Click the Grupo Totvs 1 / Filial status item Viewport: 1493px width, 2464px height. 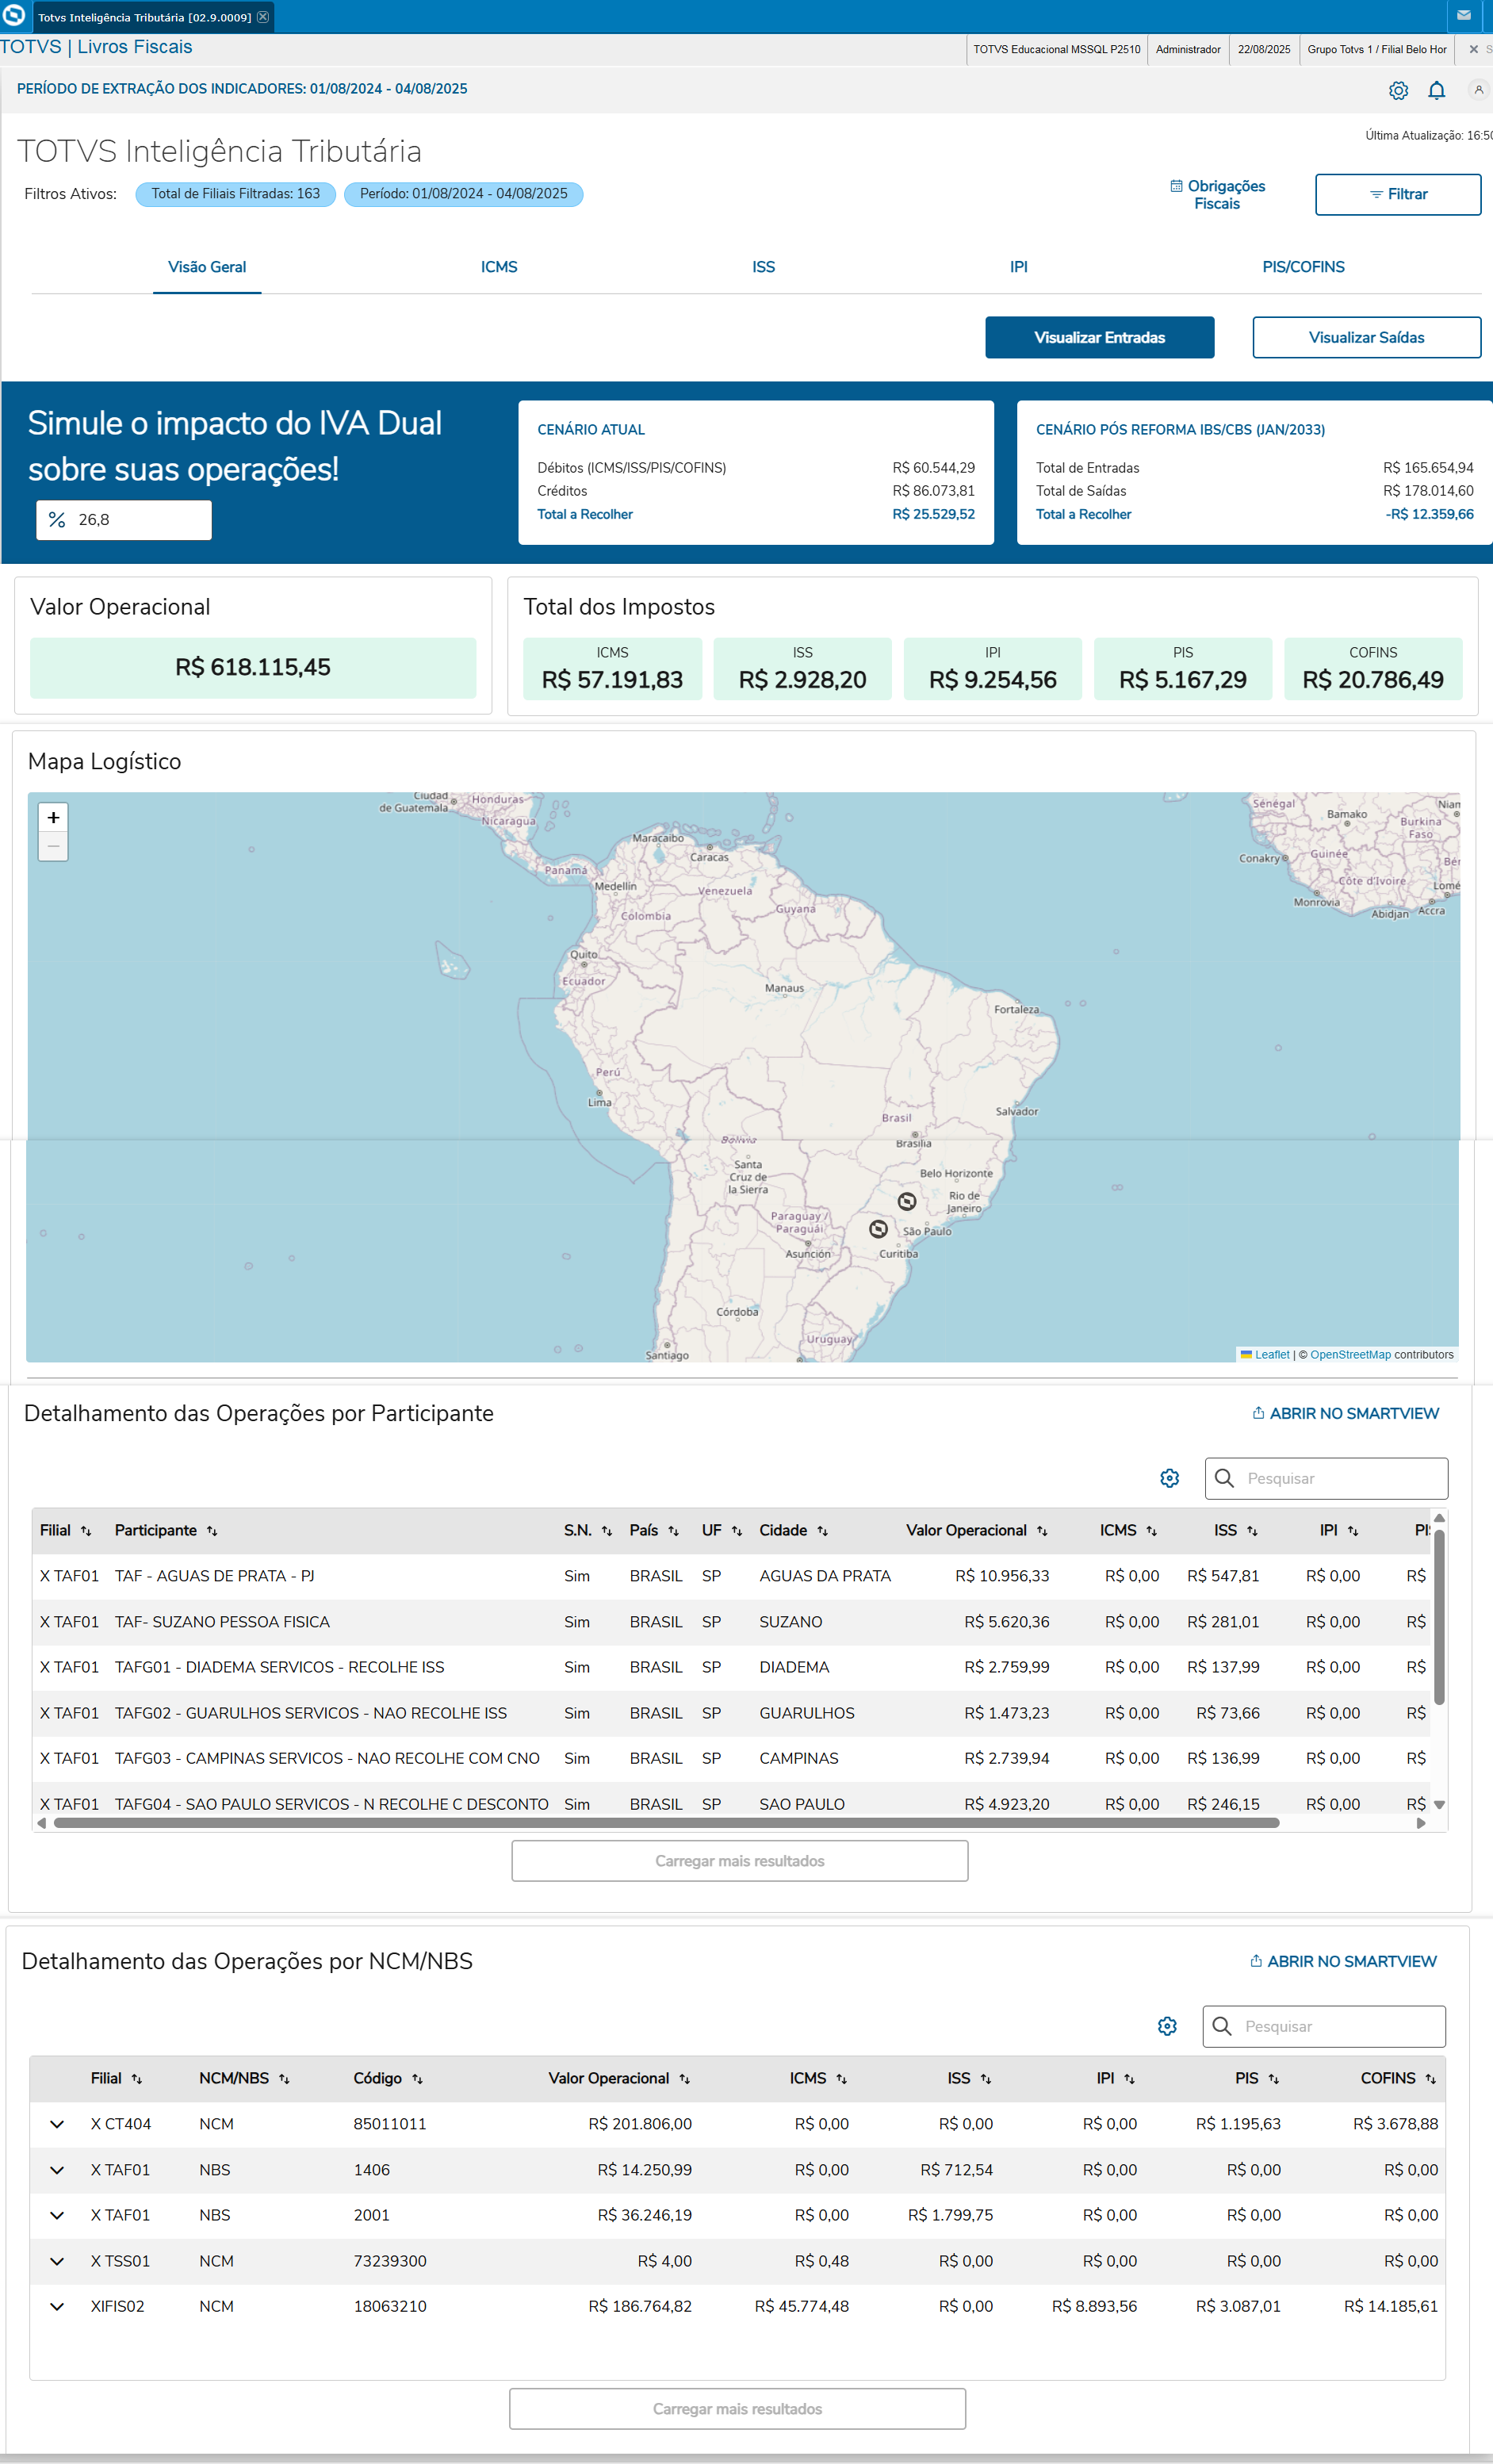[1377, 49]
